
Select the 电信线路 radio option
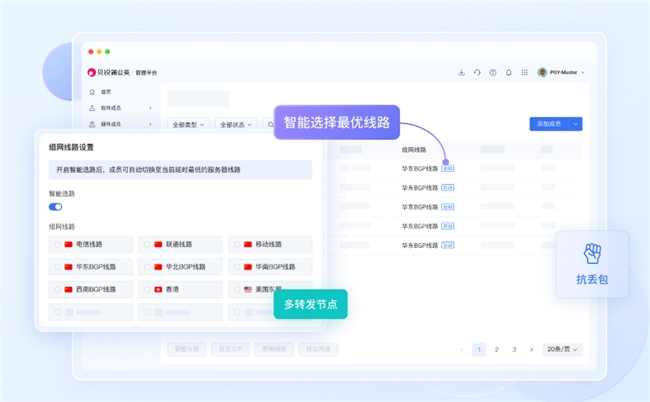pyautogui.click(x=57, y=244)
